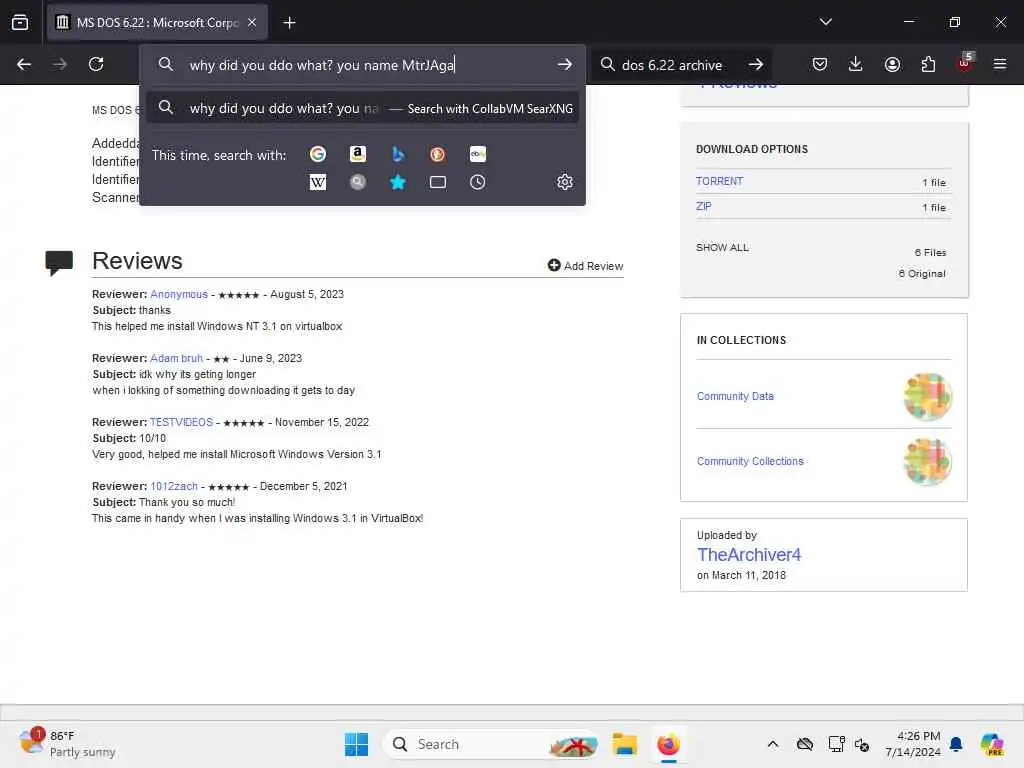Image resolution: width=1024 pixels, height=768 pixels.
Task: Reload the current page
Action: pyautogui.click(x=96, y=64)
